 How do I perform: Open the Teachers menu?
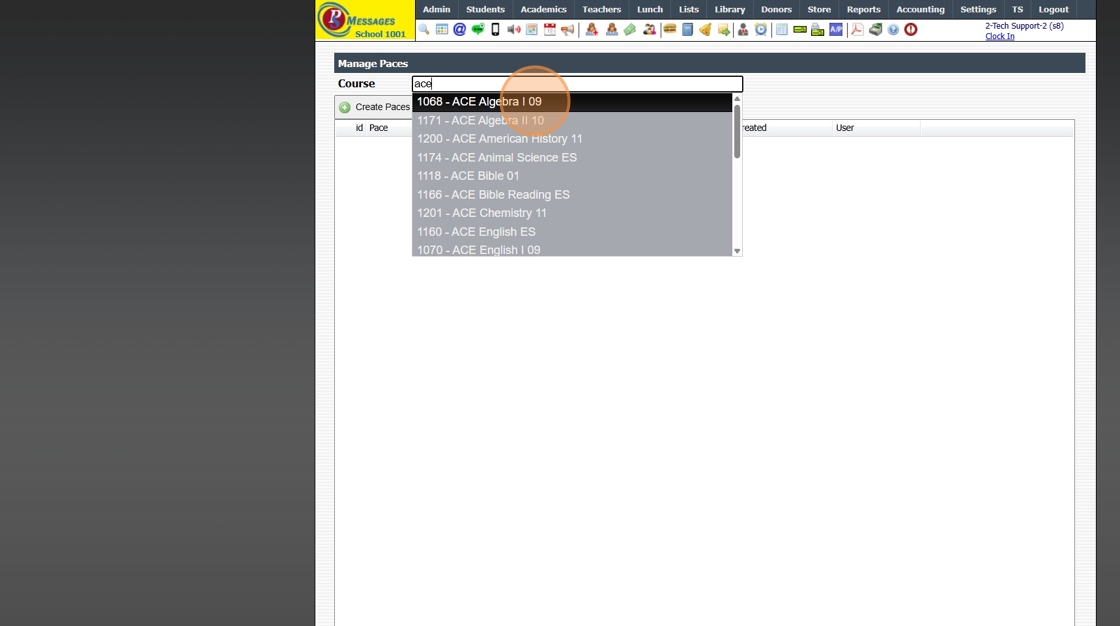click(x=601, y=9)
